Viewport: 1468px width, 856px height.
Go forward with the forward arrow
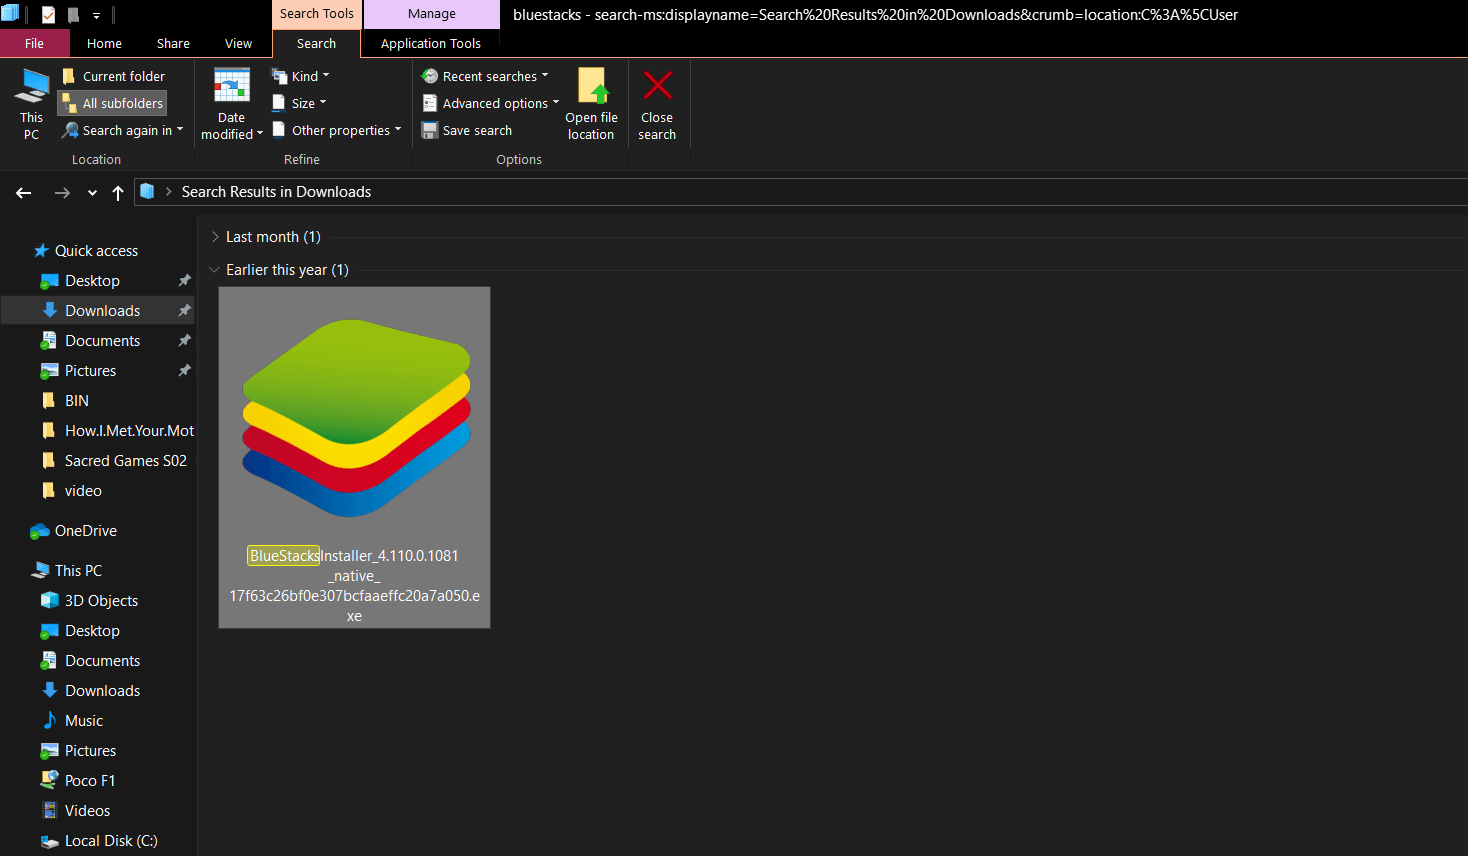click(62, 193)
